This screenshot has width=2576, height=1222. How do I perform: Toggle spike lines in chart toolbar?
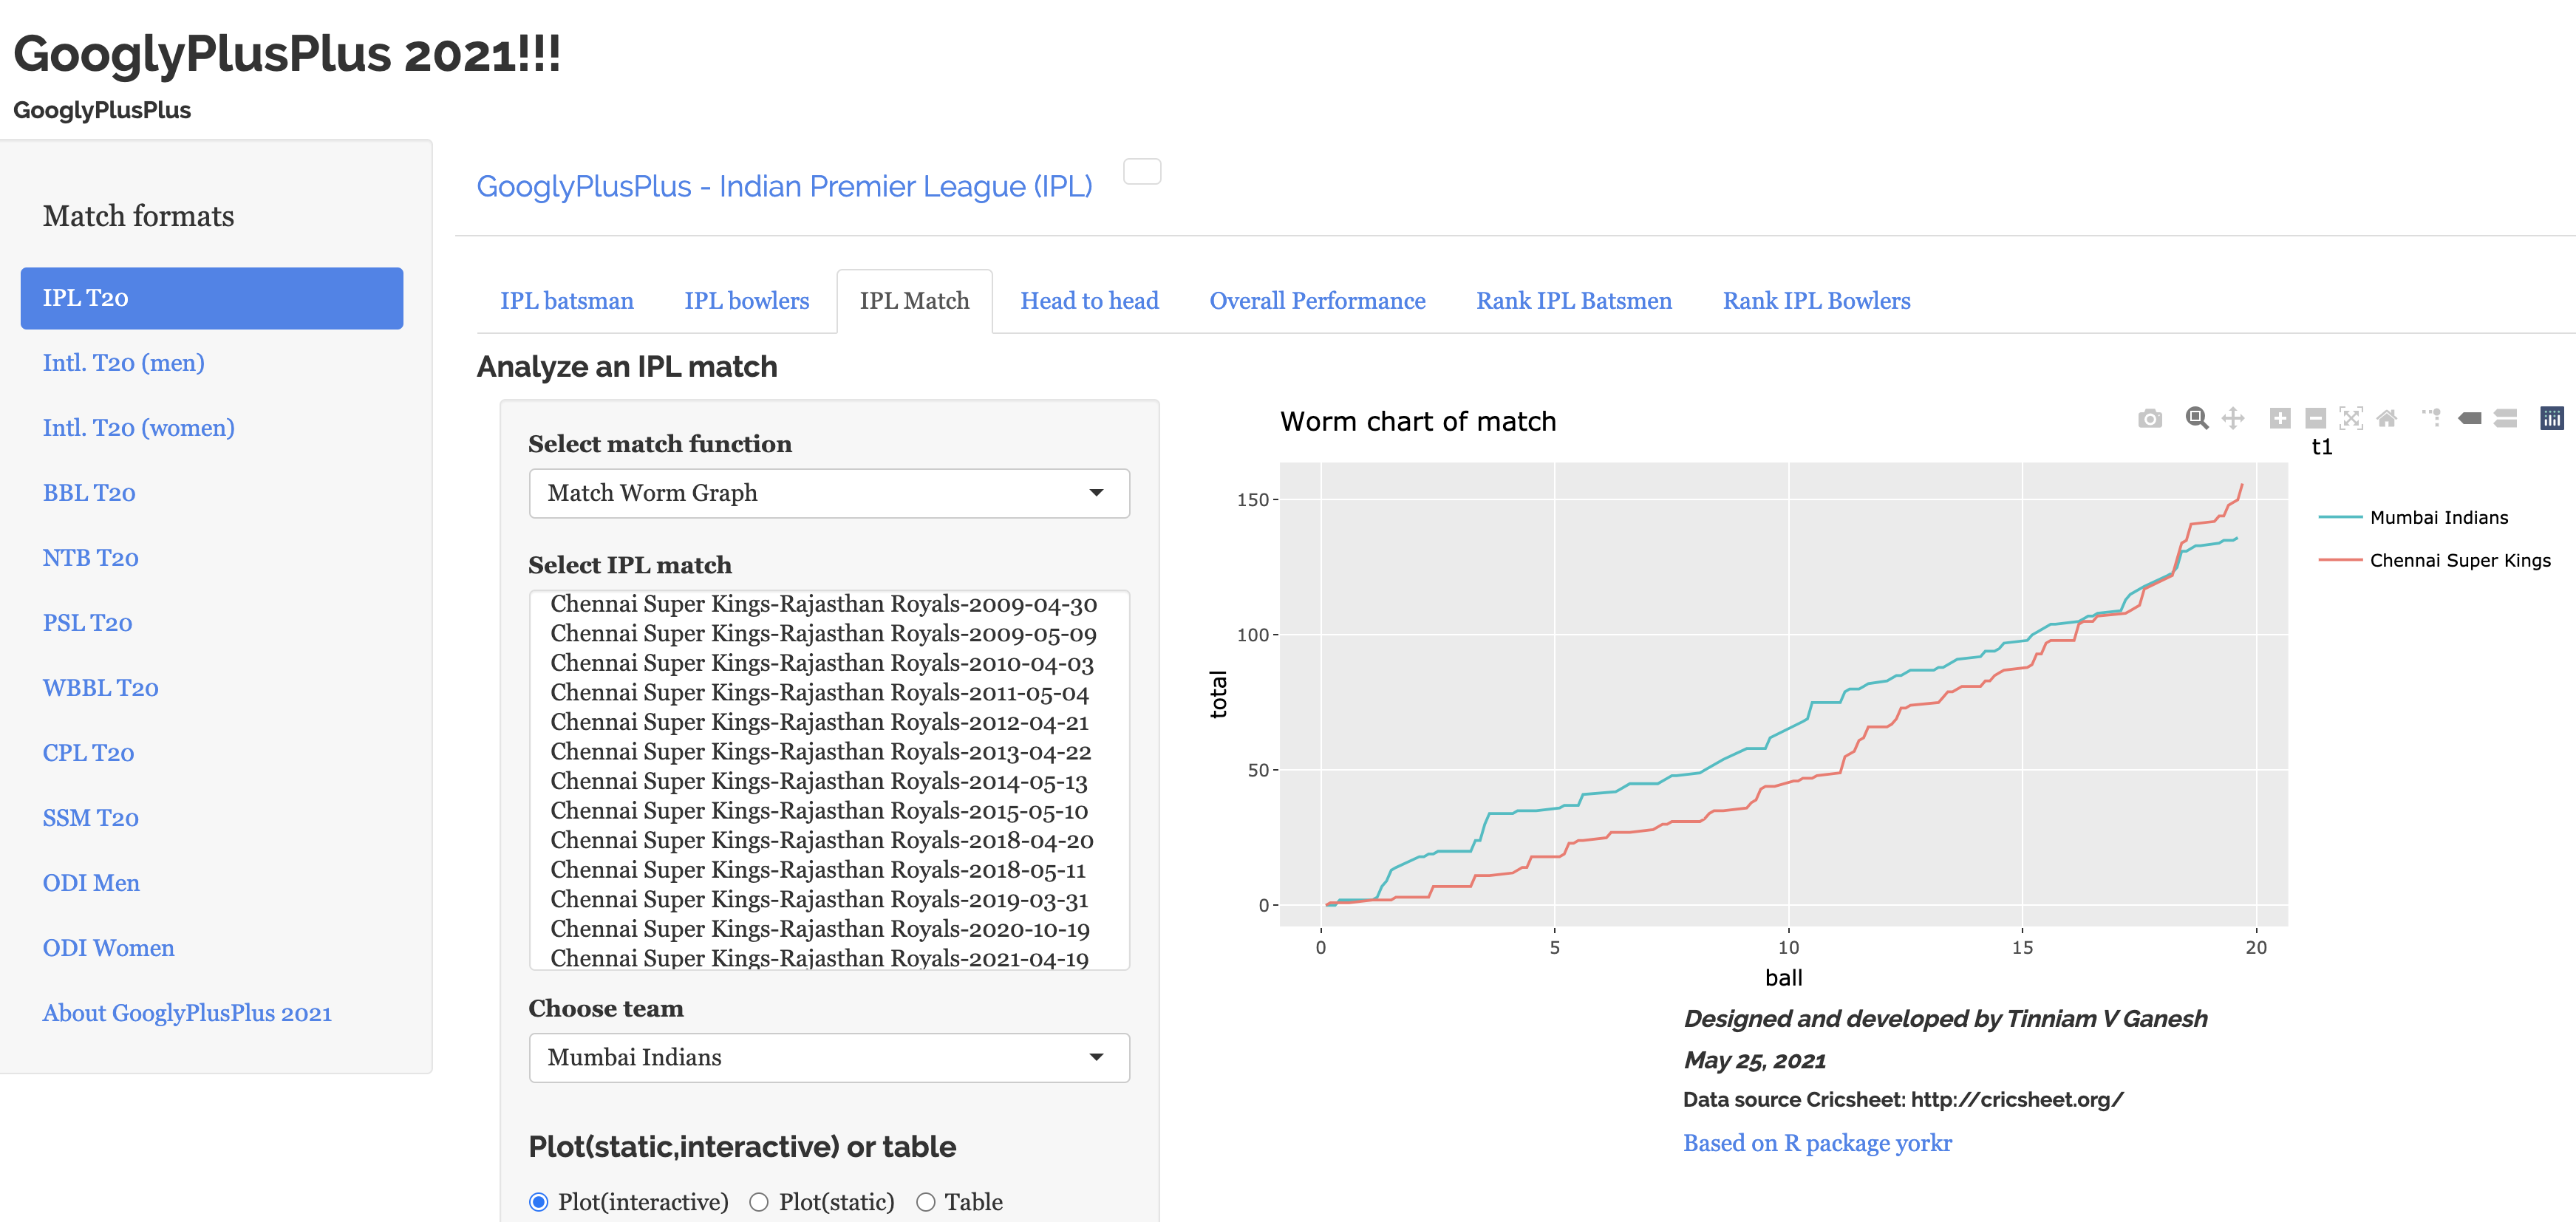point(2431,418)
